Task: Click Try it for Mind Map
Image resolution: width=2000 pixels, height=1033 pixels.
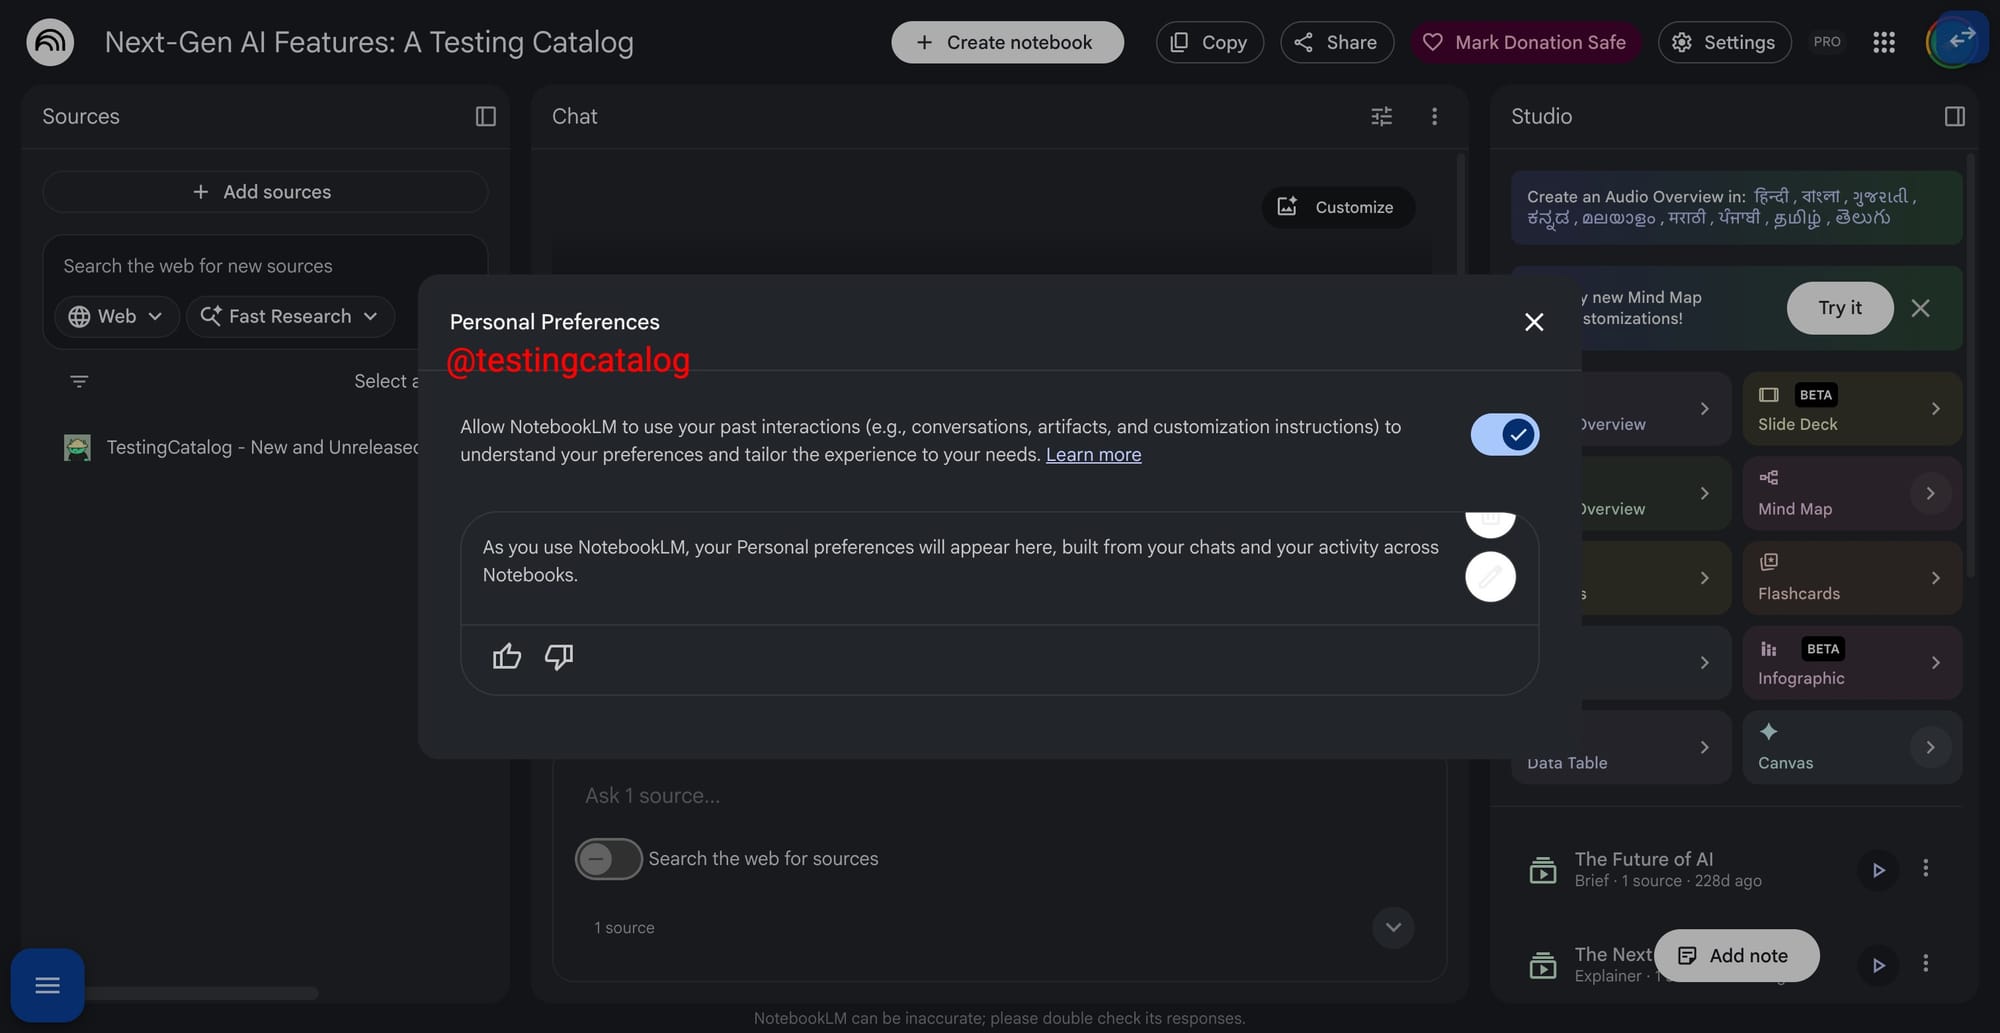Action: 1840,308
